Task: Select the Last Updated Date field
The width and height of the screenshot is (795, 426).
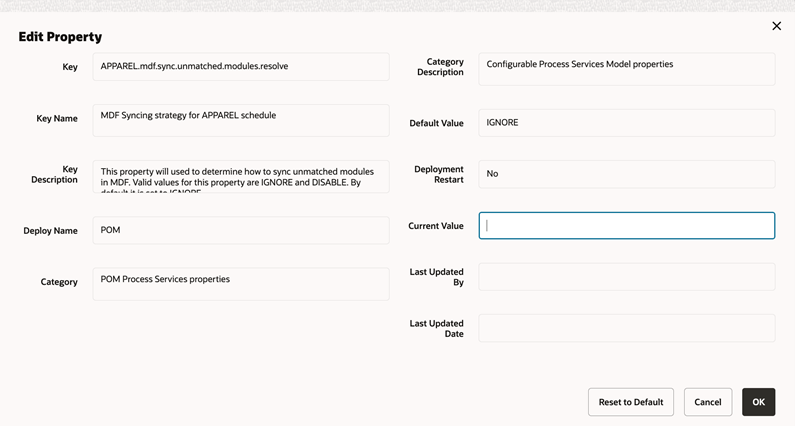Action: coord(626,328)
